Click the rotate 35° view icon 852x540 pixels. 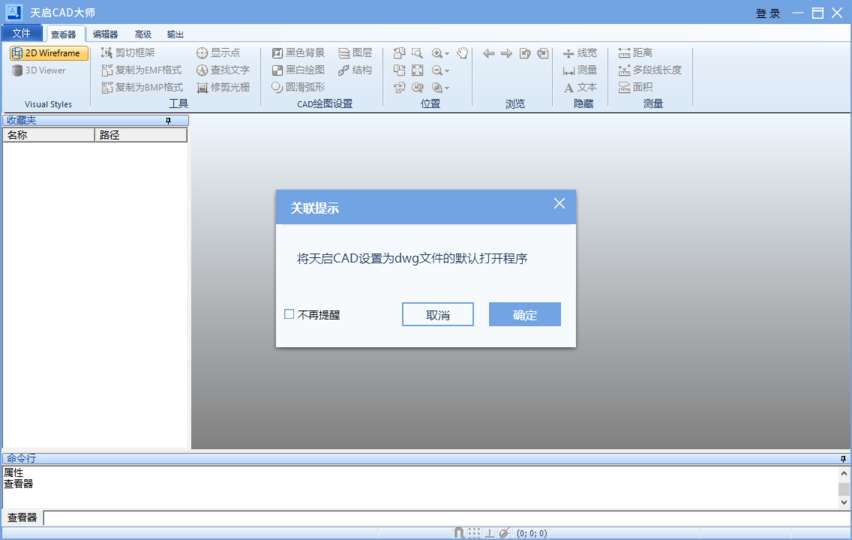pyautogui.click(x=399, y=87)
